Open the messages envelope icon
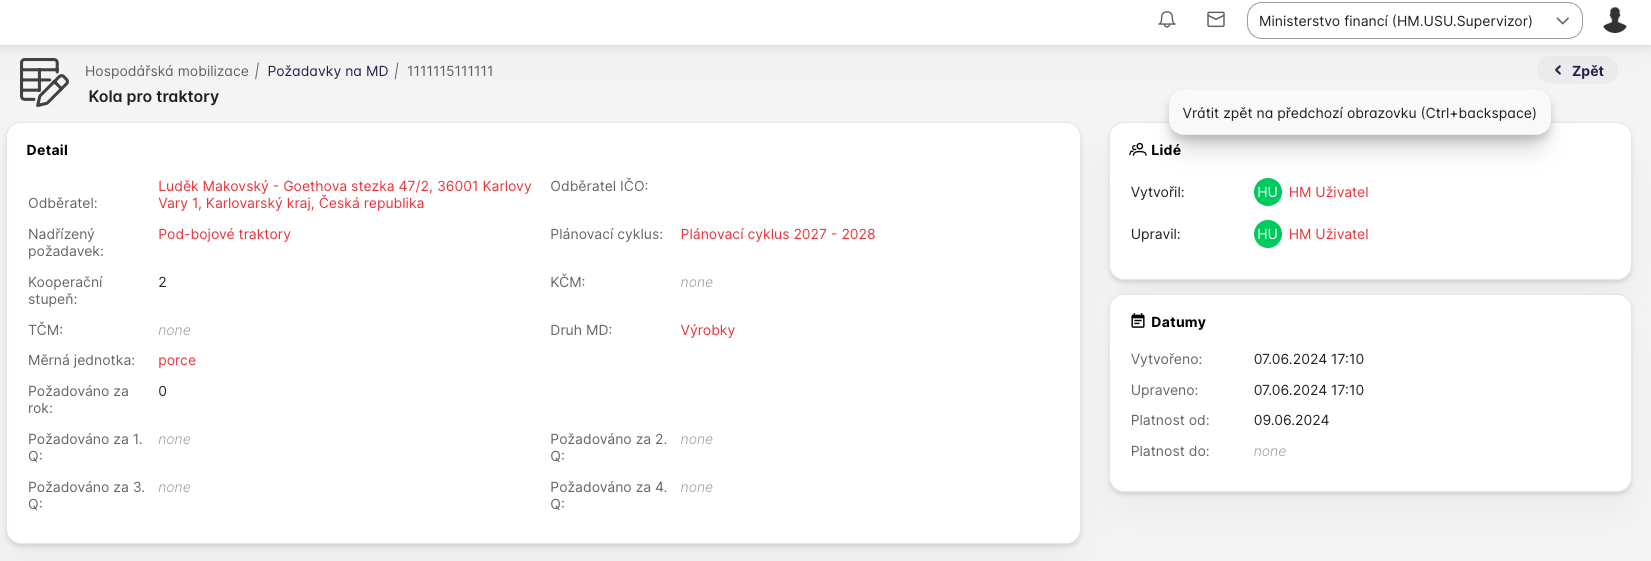The image size is (1651, 561). click(x=1216, y=20)
